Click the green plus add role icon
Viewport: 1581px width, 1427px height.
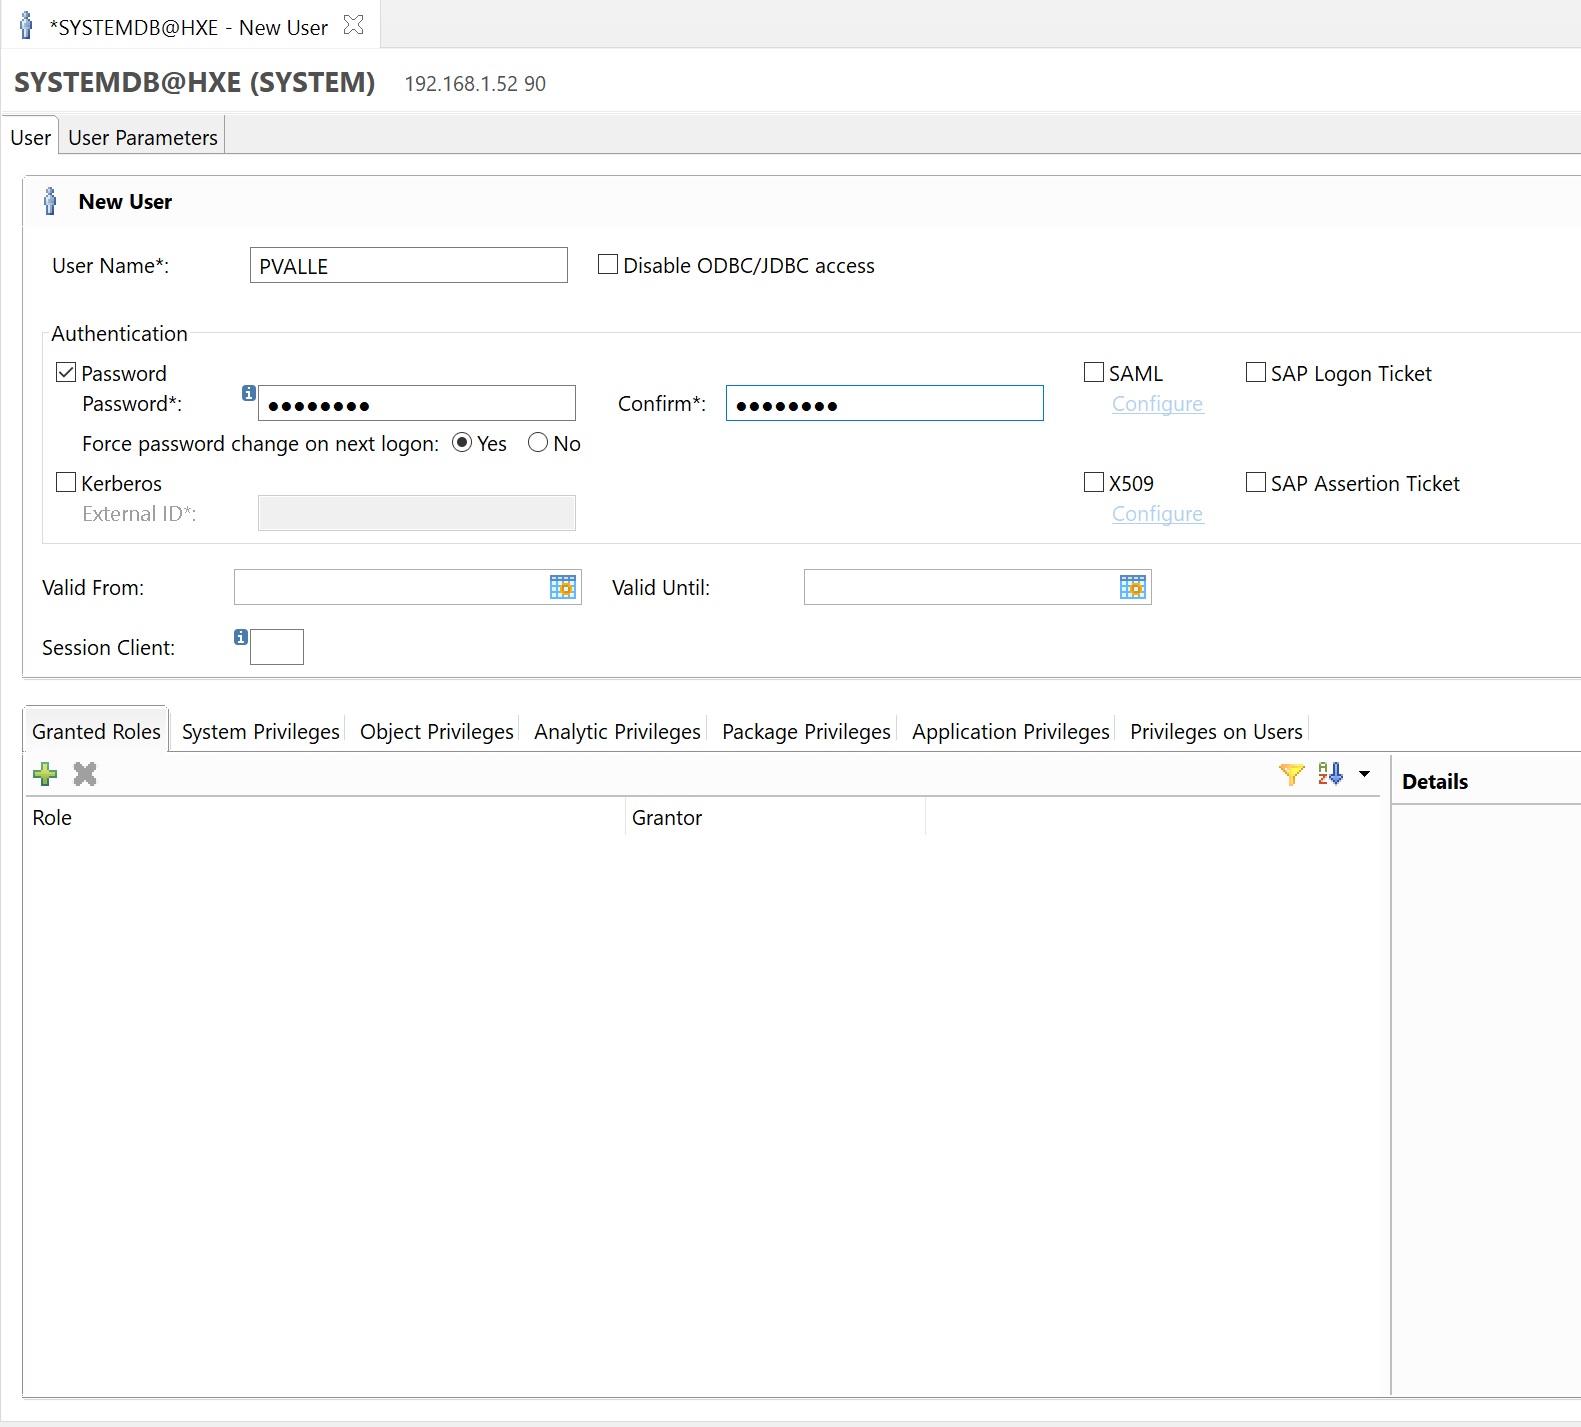click(x=45, y=774)
